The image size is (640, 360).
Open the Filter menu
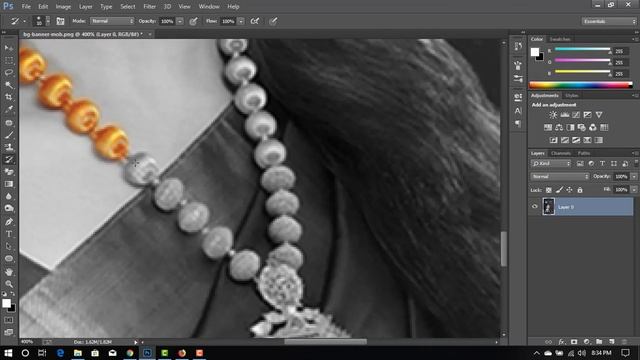click(x=149, y=7)
